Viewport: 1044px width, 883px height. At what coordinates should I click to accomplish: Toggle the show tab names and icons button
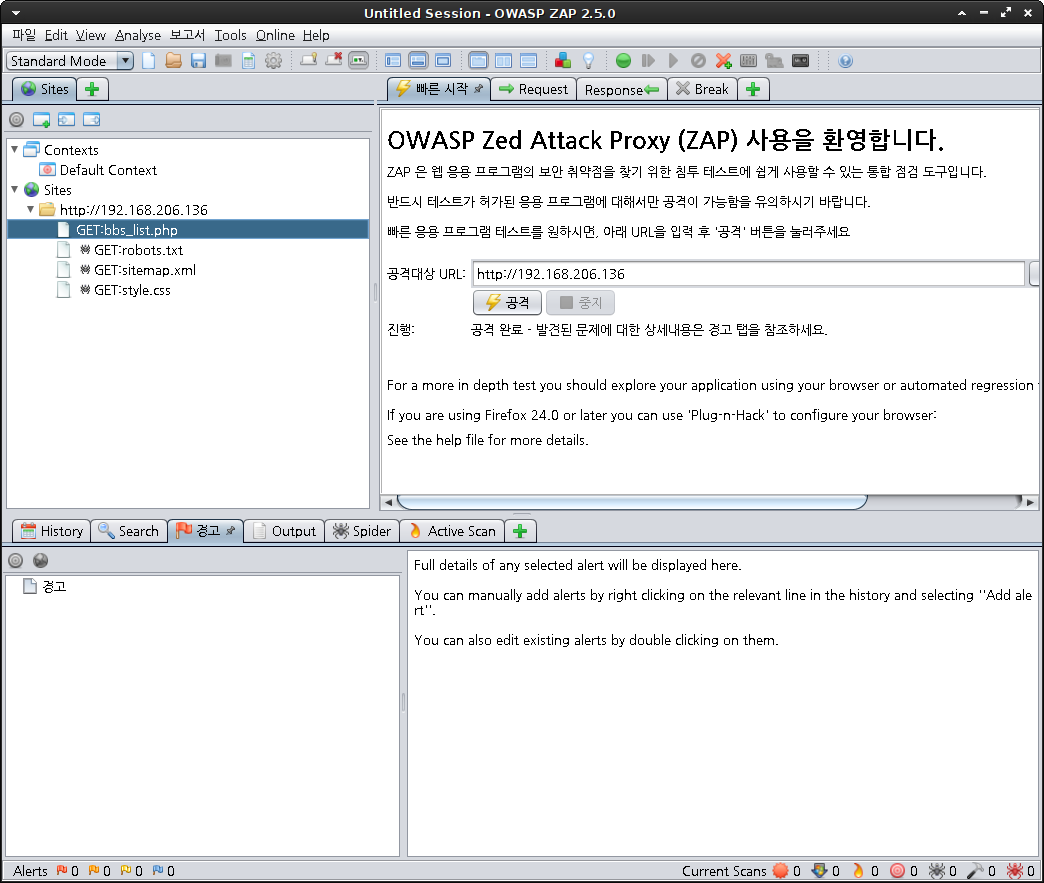point(358,61)
